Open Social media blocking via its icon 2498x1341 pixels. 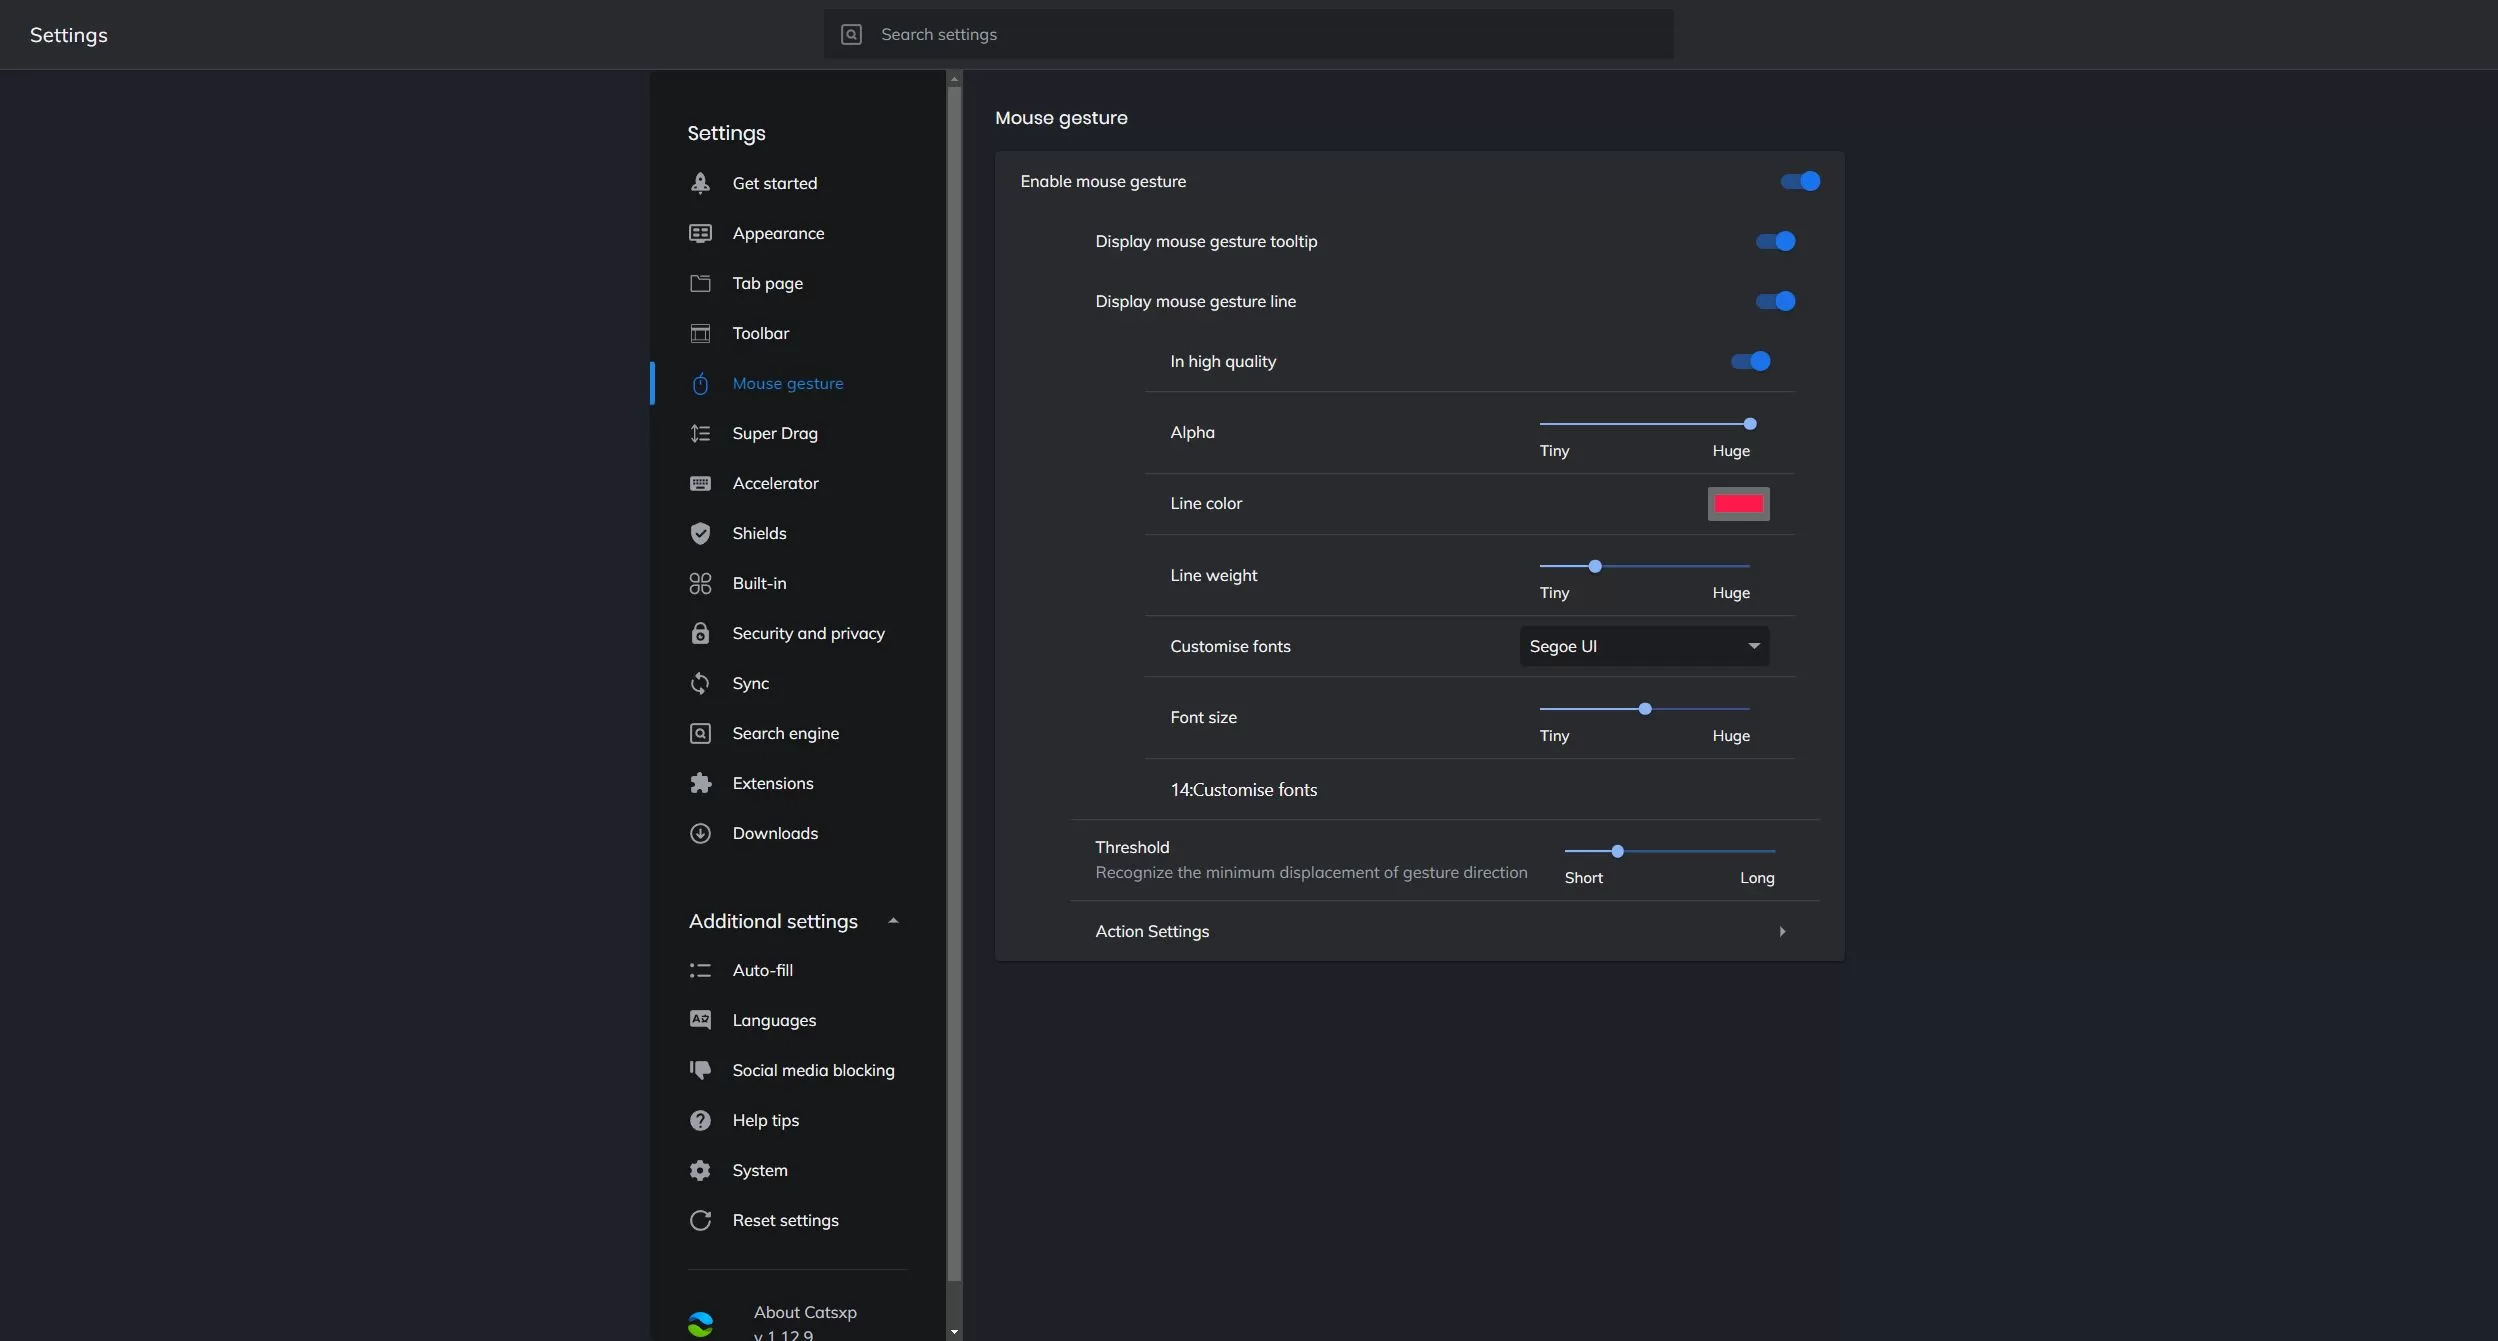701,1070
